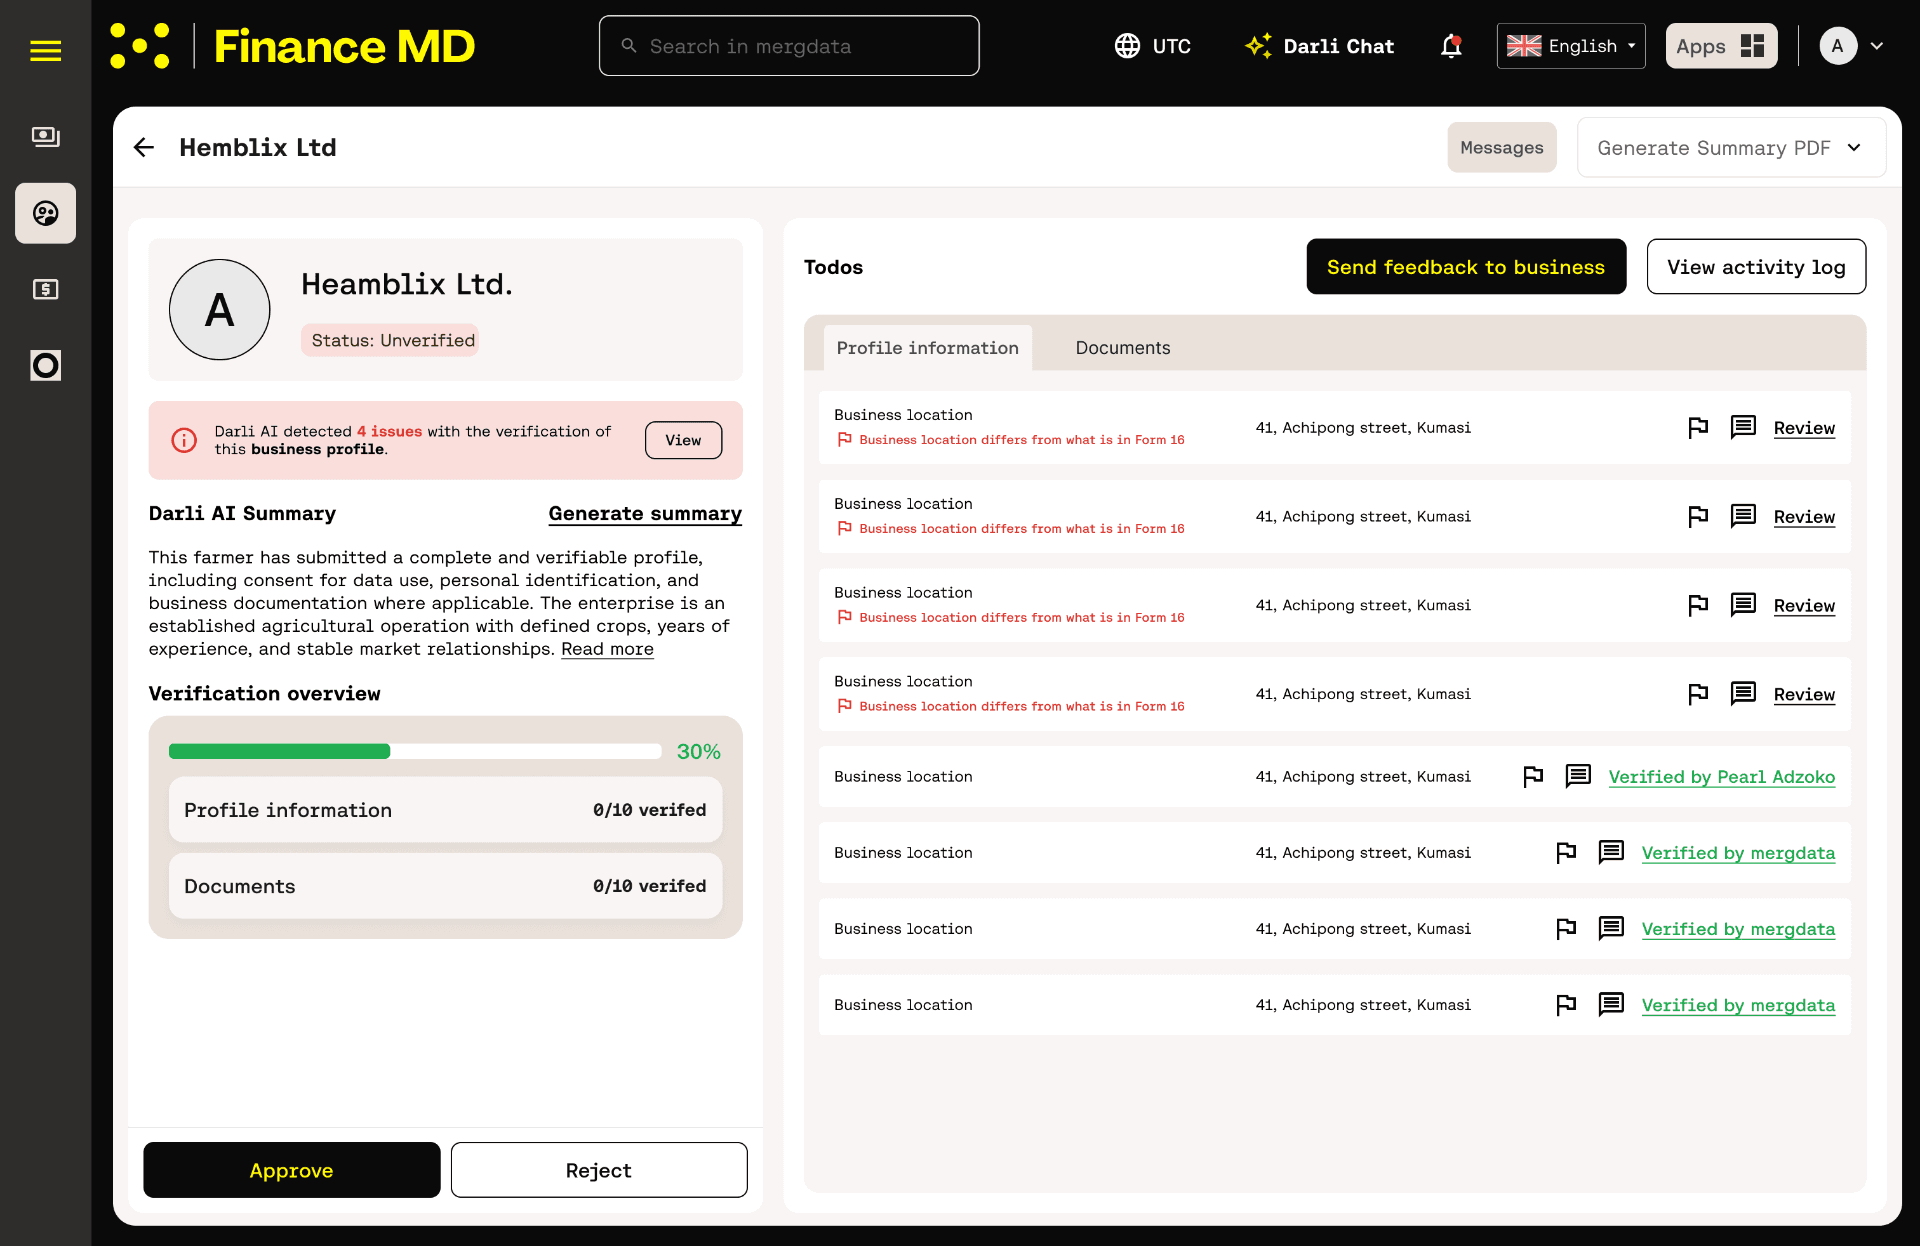Image resolution: width=1920 pixels, height=1246 pixels.
Task: Switch to the Documents tab
Action: click(x=1122, y=348)
